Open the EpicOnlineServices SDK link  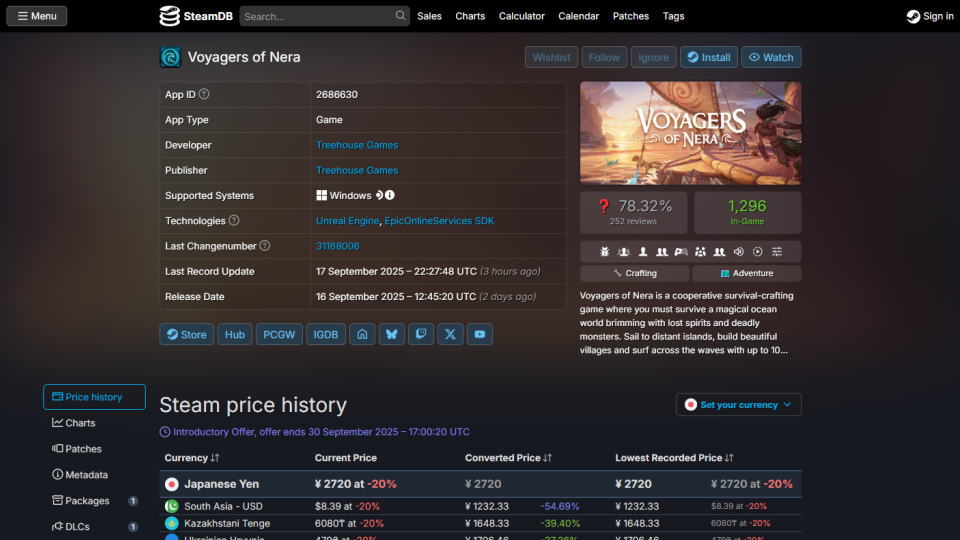pos(439,220)
